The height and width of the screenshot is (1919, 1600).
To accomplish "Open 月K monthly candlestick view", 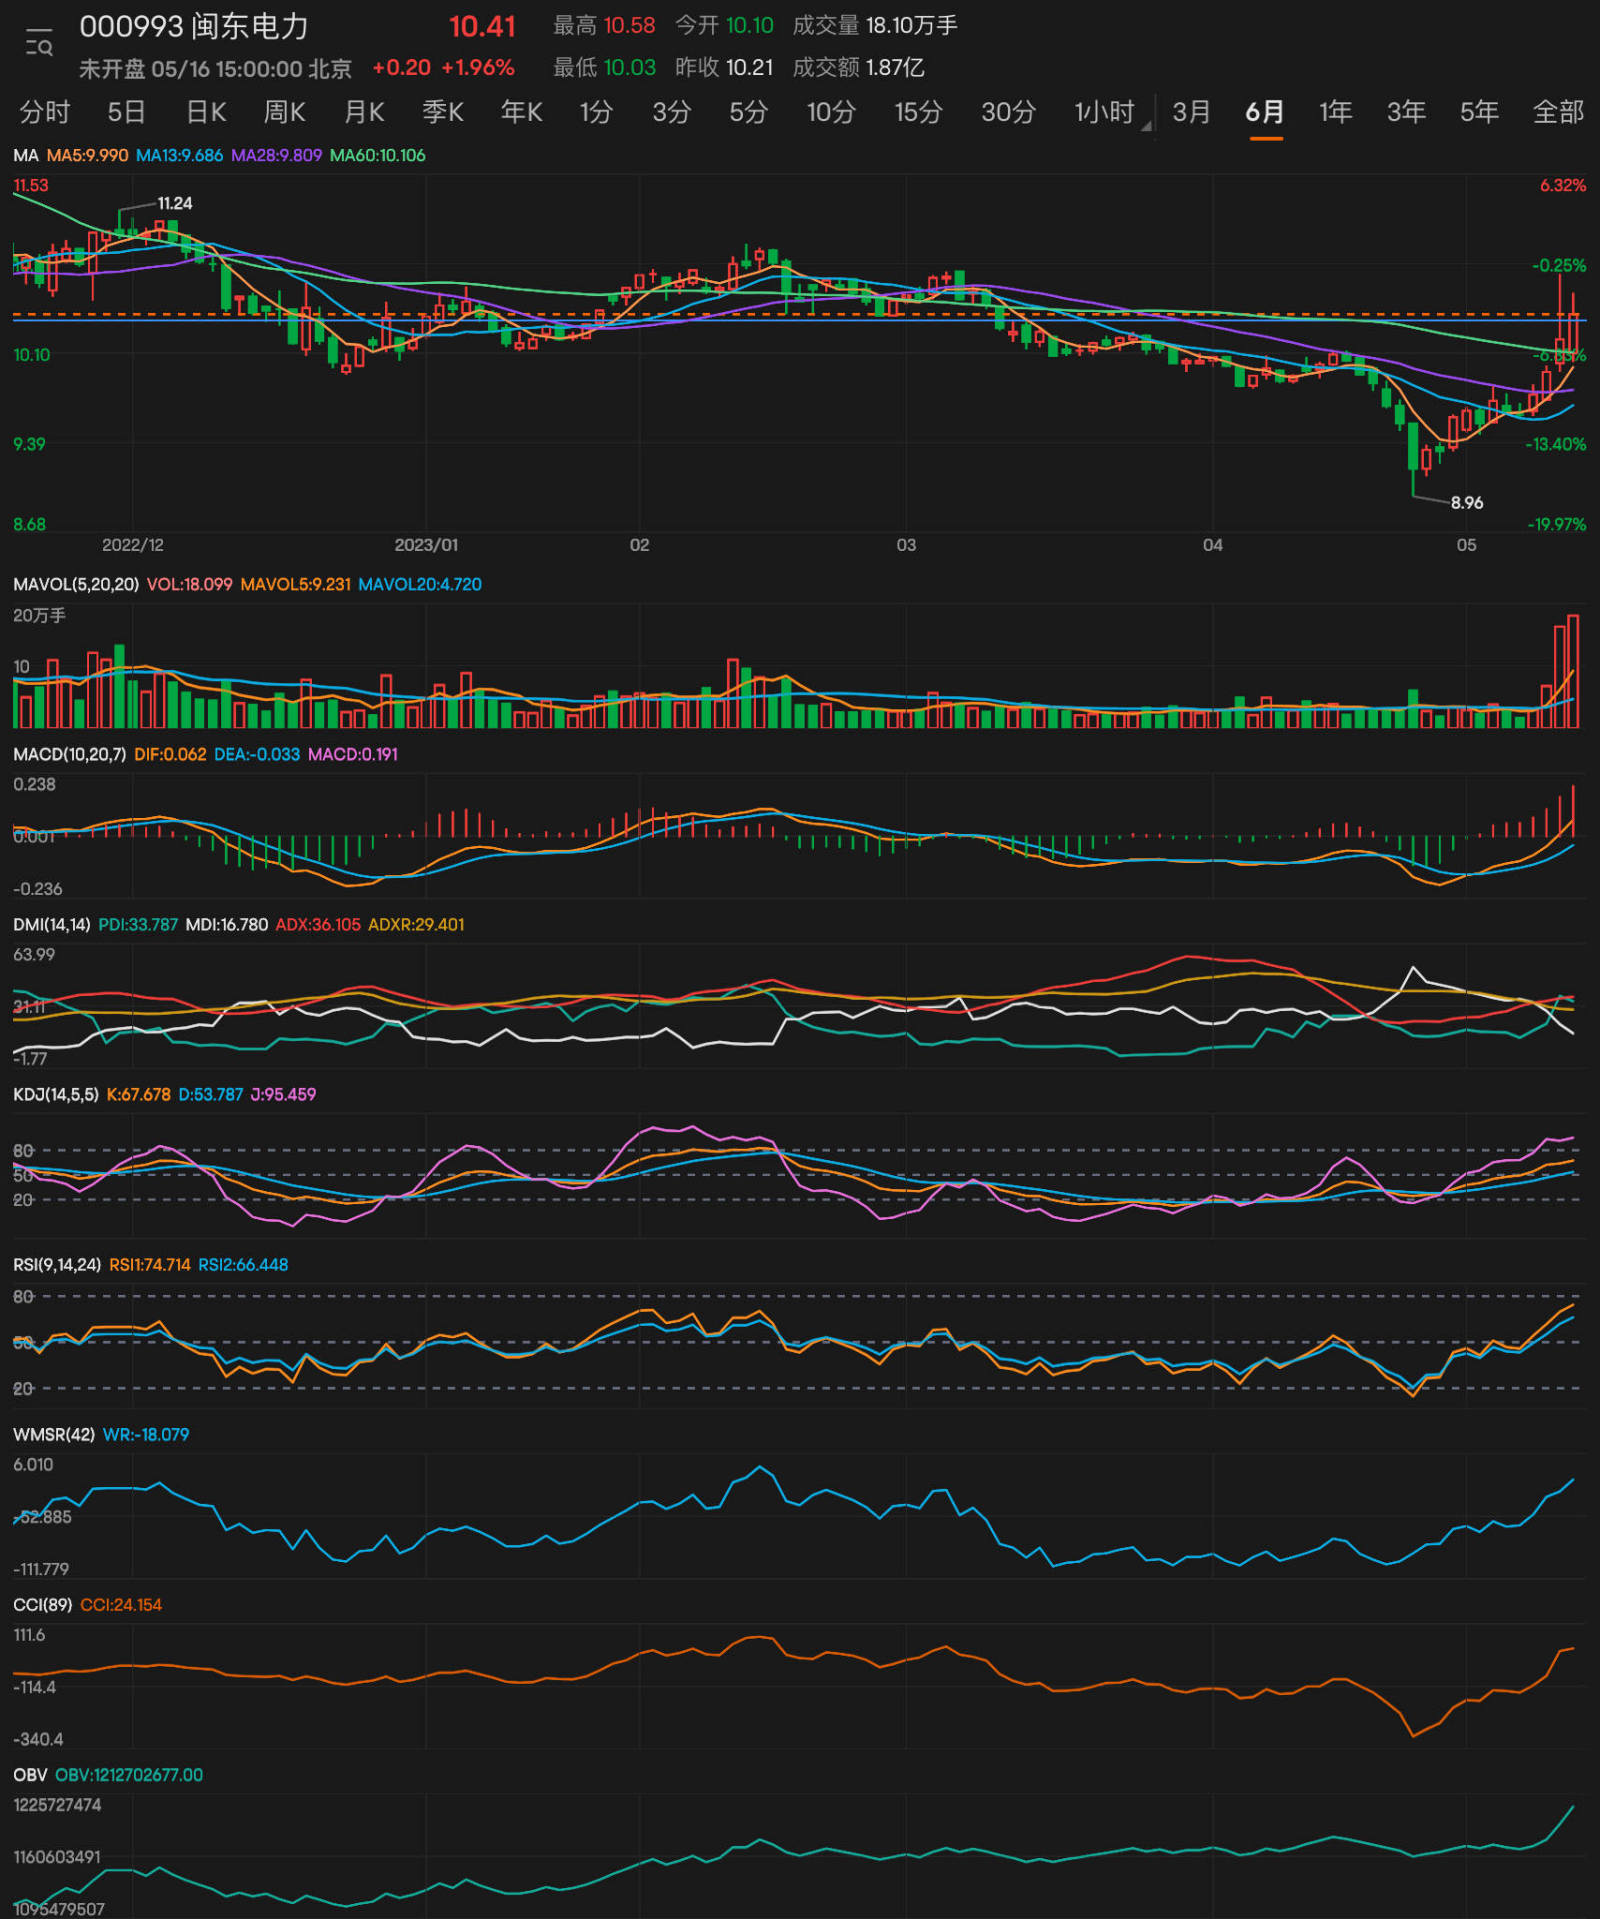I will tap(364, 112).
